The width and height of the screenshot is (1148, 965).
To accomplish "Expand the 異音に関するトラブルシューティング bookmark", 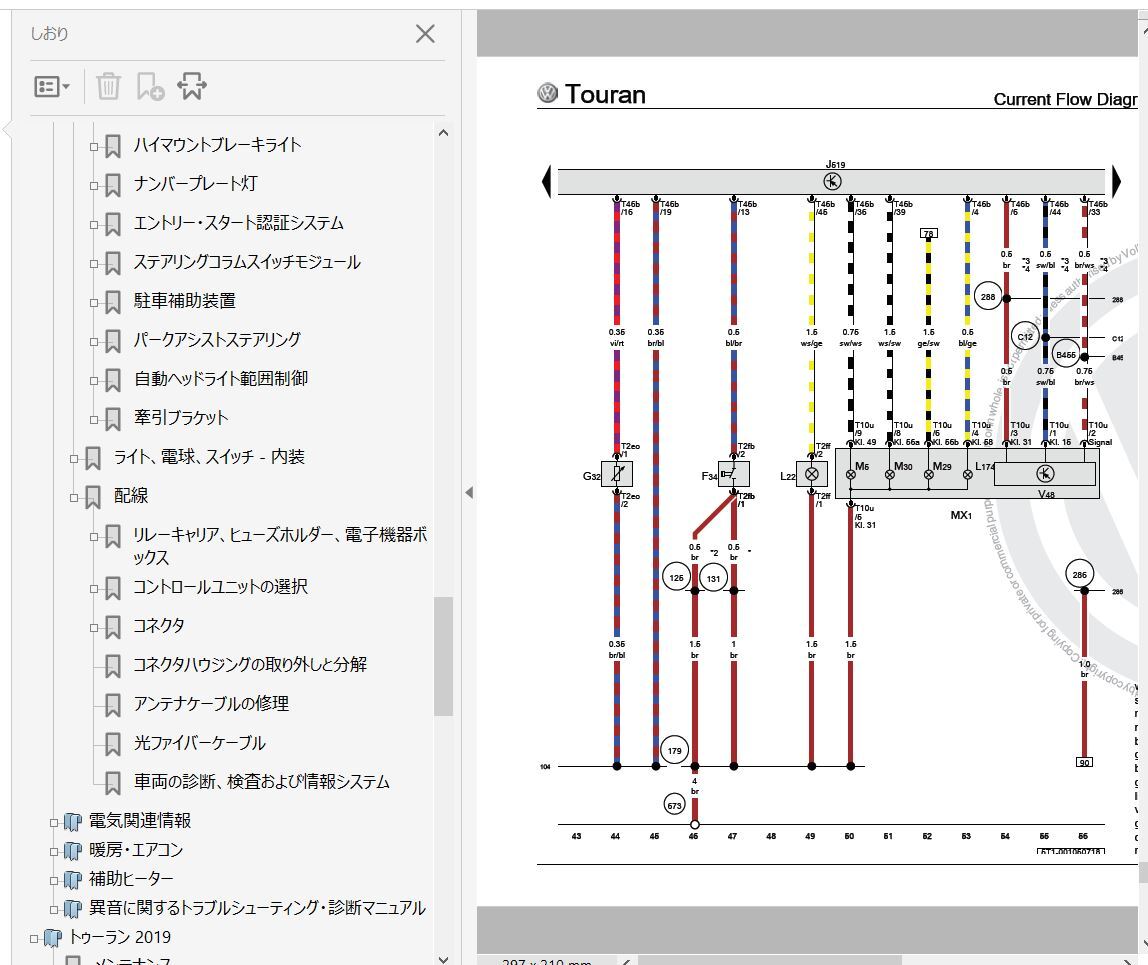I will click(x=54, y=910).
